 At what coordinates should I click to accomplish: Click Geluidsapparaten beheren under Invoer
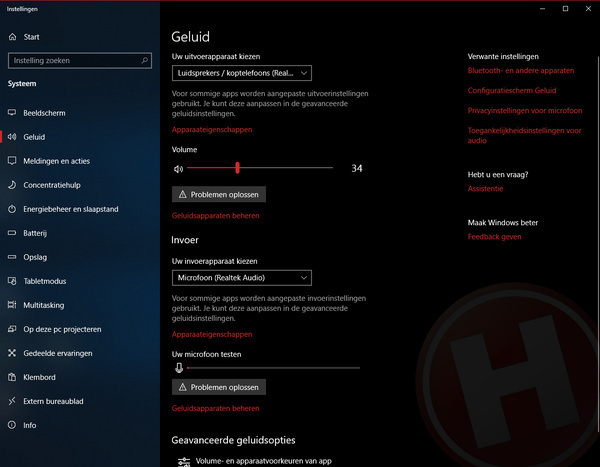pos(215,408)
